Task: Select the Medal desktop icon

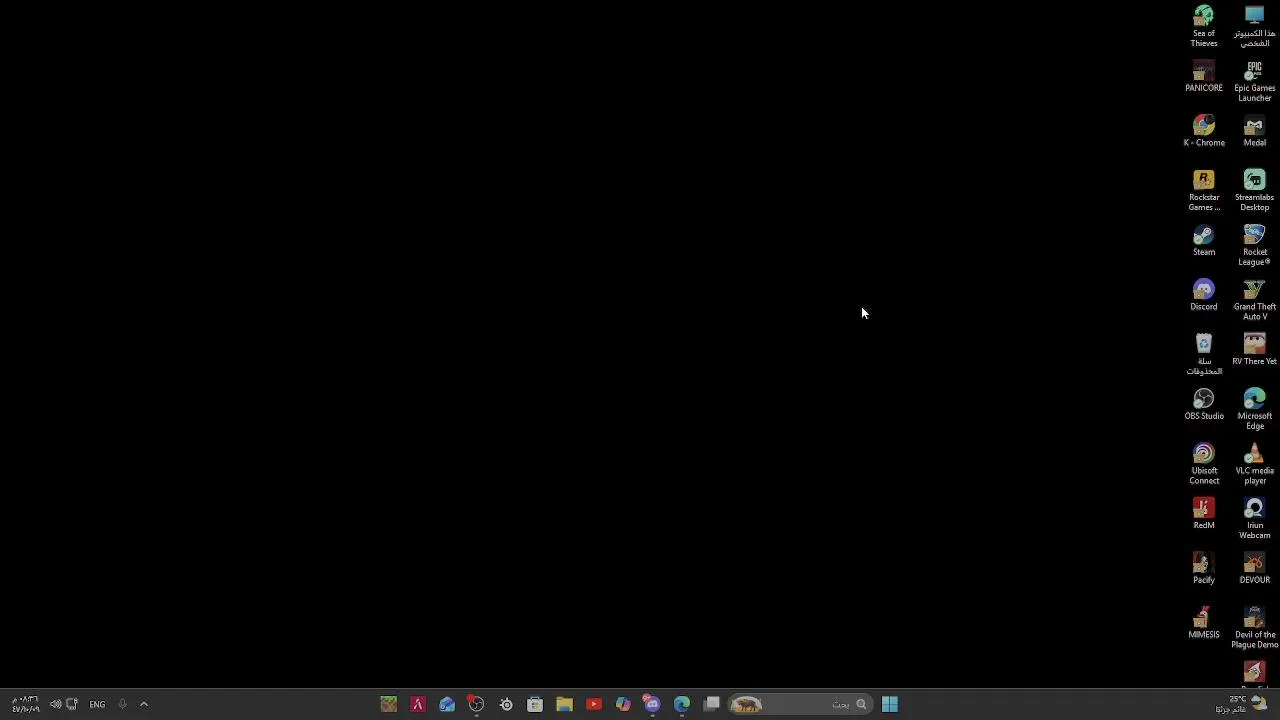Action: point(1254,131)
